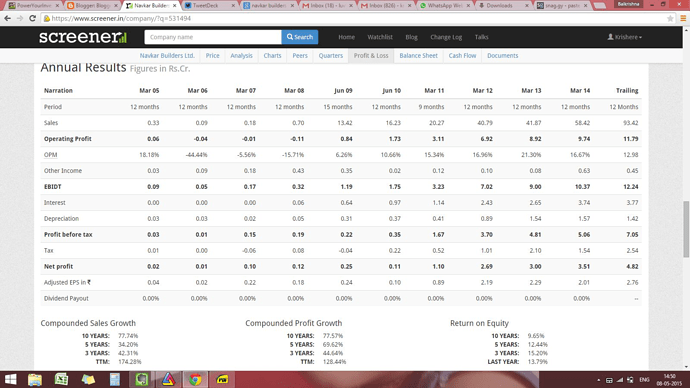Screen dimensions: 690x388
Task: Click the Compounded Sales Growth heading
Action: coord(88,323)
